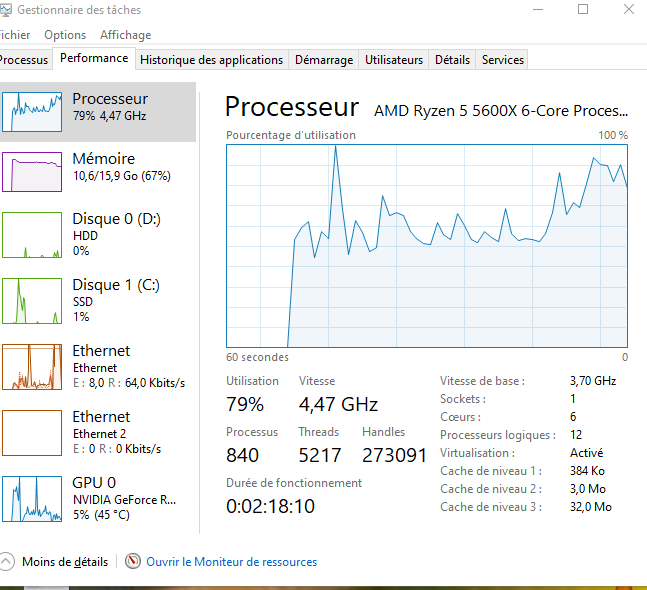Open the Task Manager title bar icon
This screenshot has width=647, height=590.
pyautogui.click(x=6, y=10)
